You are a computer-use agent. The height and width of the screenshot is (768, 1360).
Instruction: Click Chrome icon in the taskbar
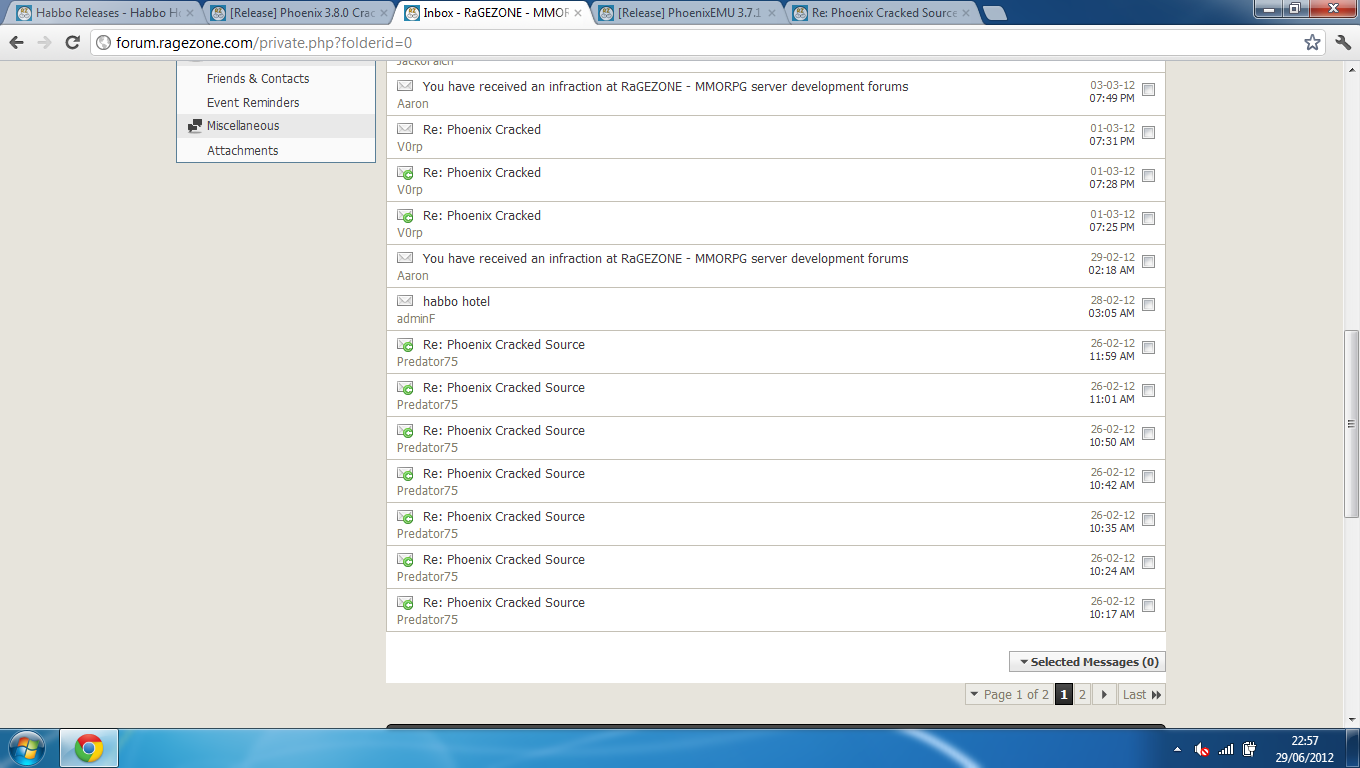point(89,748)
